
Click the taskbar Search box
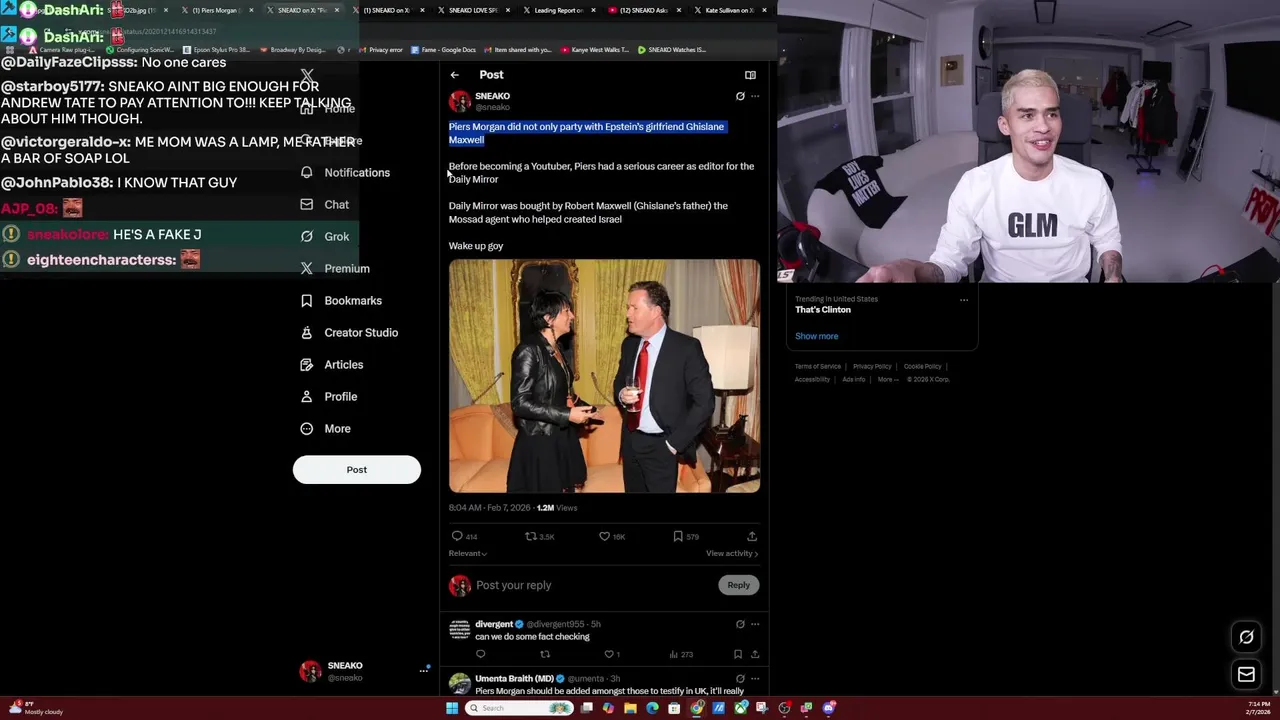point(519,708)
